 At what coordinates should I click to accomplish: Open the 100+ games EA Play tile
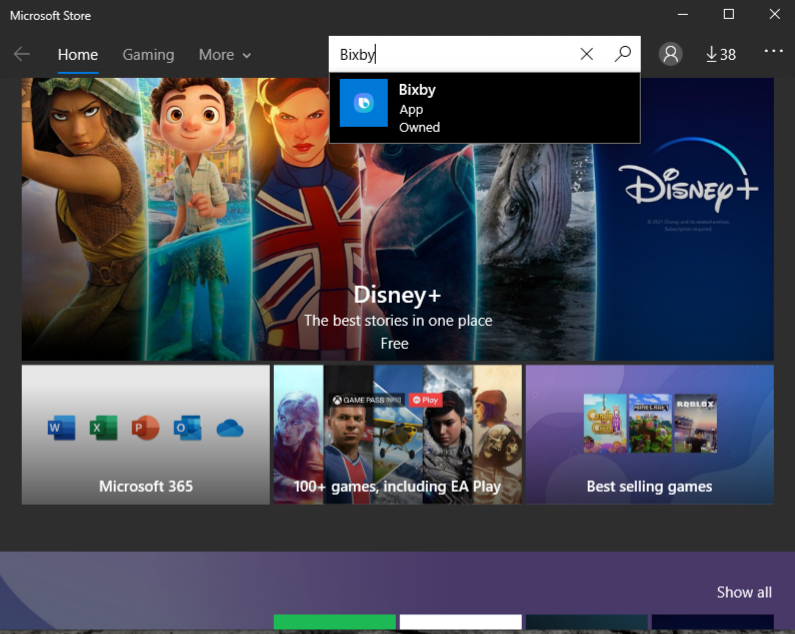(x=398, y=435)
